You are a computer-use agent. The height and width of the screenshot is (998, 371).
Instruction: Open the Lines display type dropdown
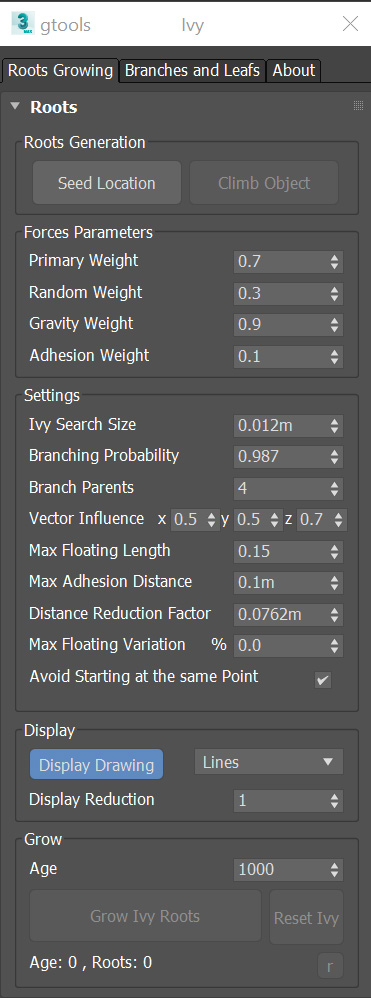[269, 762]
